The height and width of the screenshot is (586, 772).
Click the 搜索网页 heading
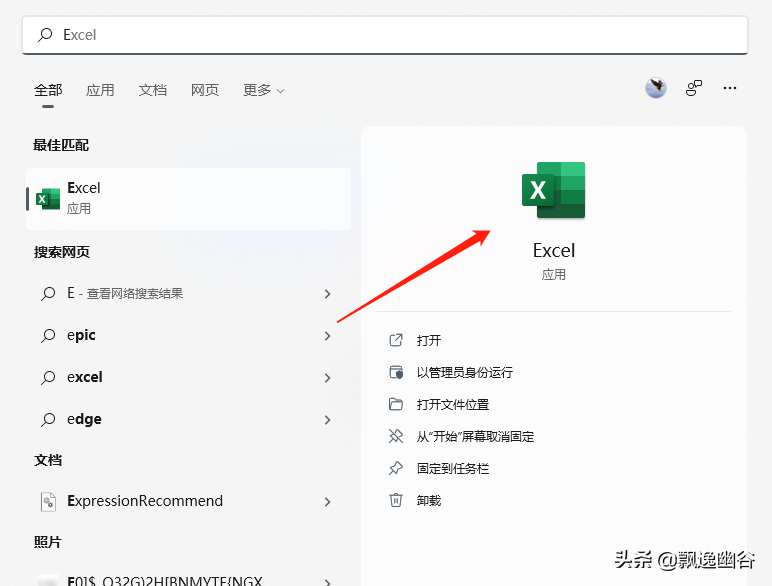click(x=62, y=252)
